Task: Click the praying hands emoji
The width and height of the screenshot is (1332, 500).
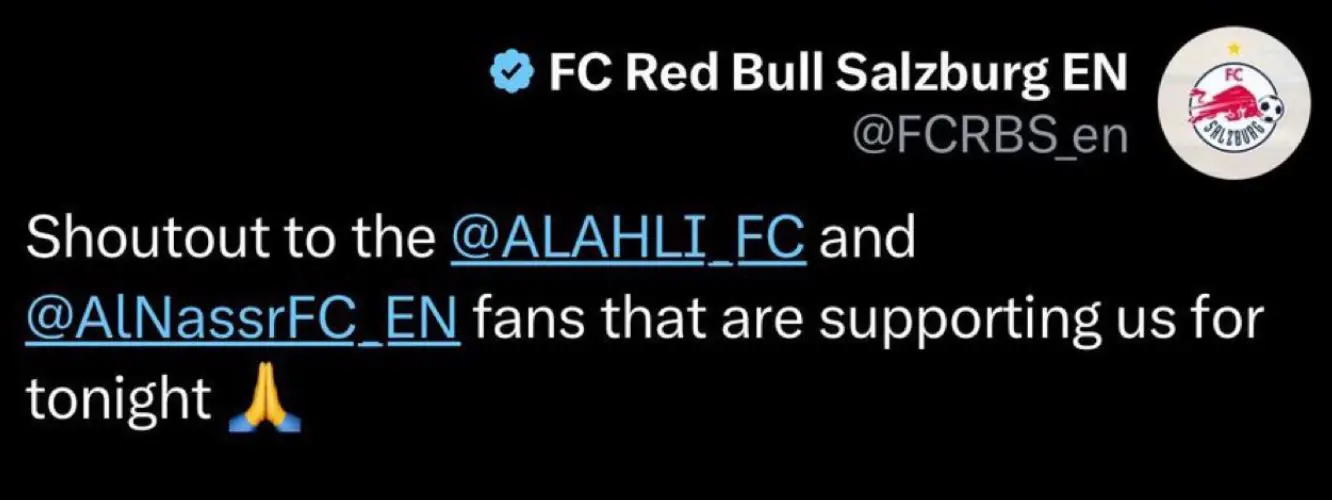Action: coord(265,402)
